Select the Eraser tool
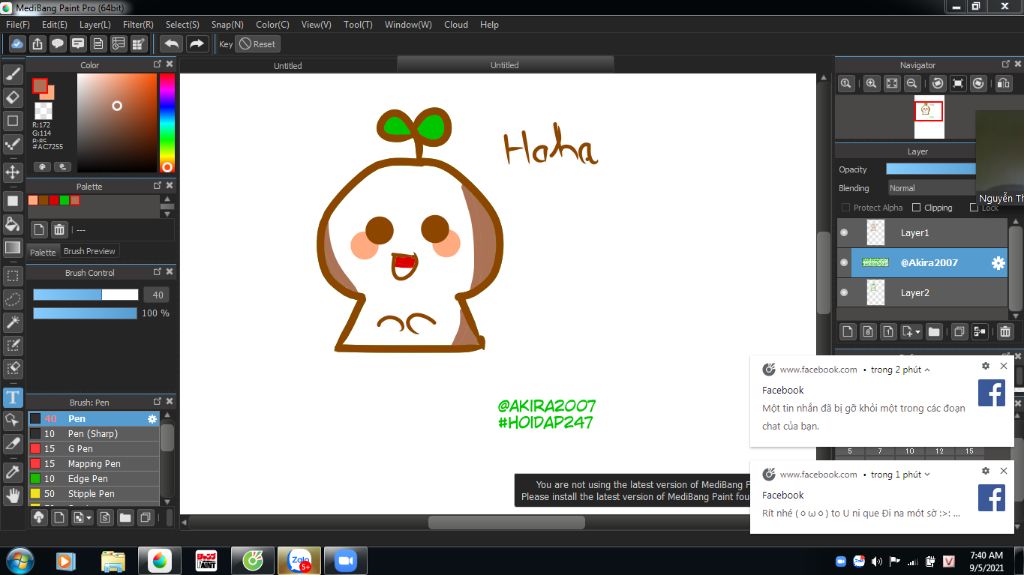 12,97
